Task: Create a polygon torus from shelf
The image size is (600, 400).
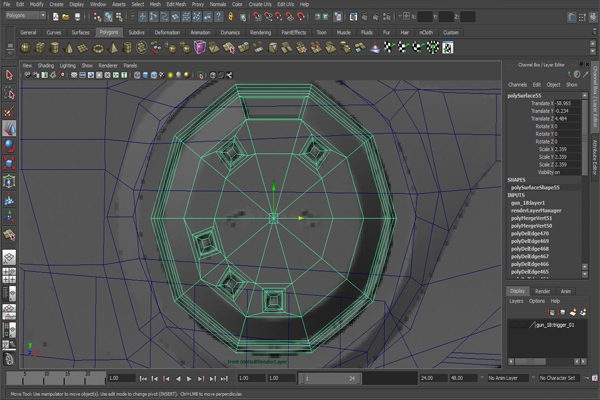Action: pyautogui.click(x=98, y=48)
